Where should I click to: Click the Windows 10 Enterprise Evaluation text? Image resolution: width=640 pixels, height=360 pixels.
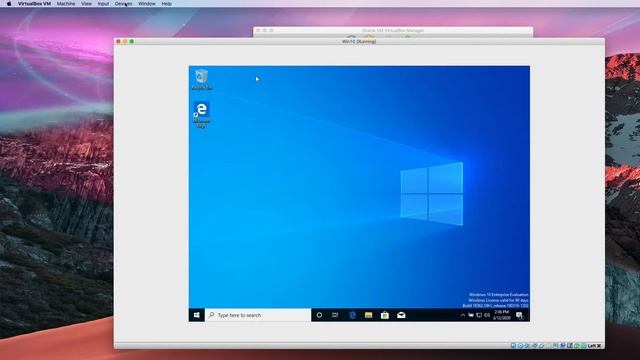pyautogui.click(x=498, y=295)
